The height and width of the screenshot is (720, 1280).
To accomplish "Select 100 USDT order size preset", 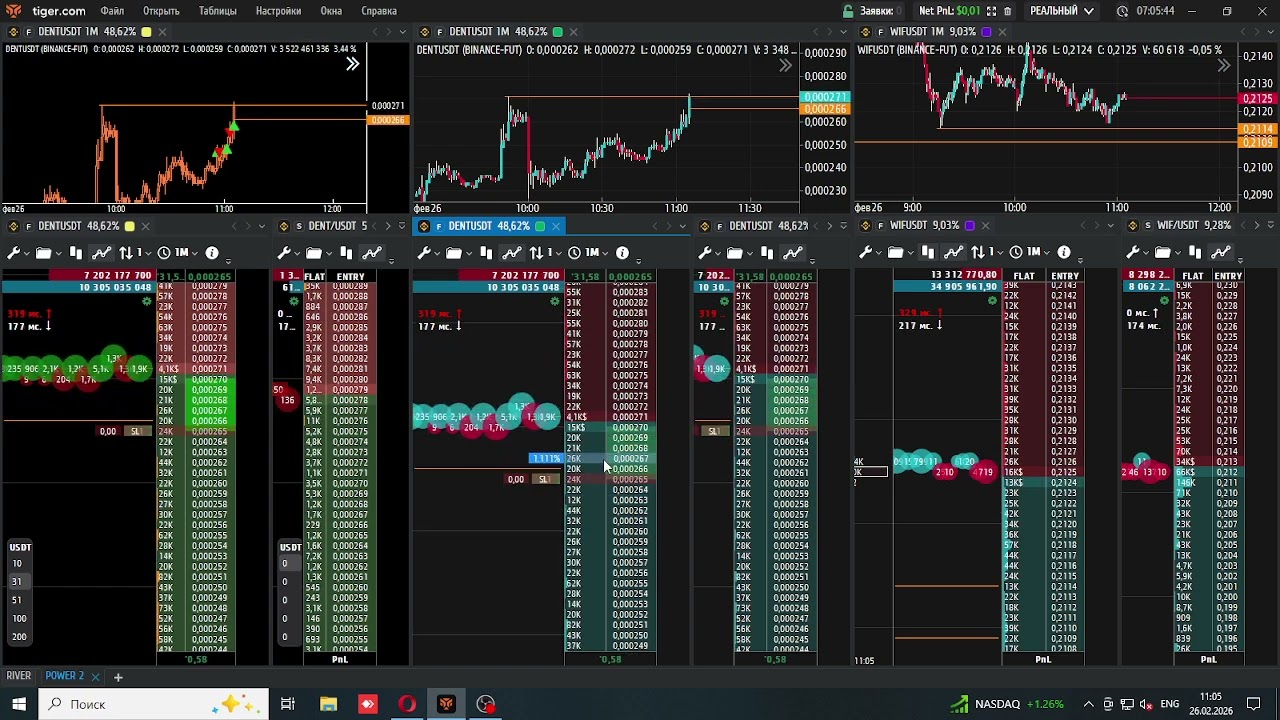I will point(20,618).
